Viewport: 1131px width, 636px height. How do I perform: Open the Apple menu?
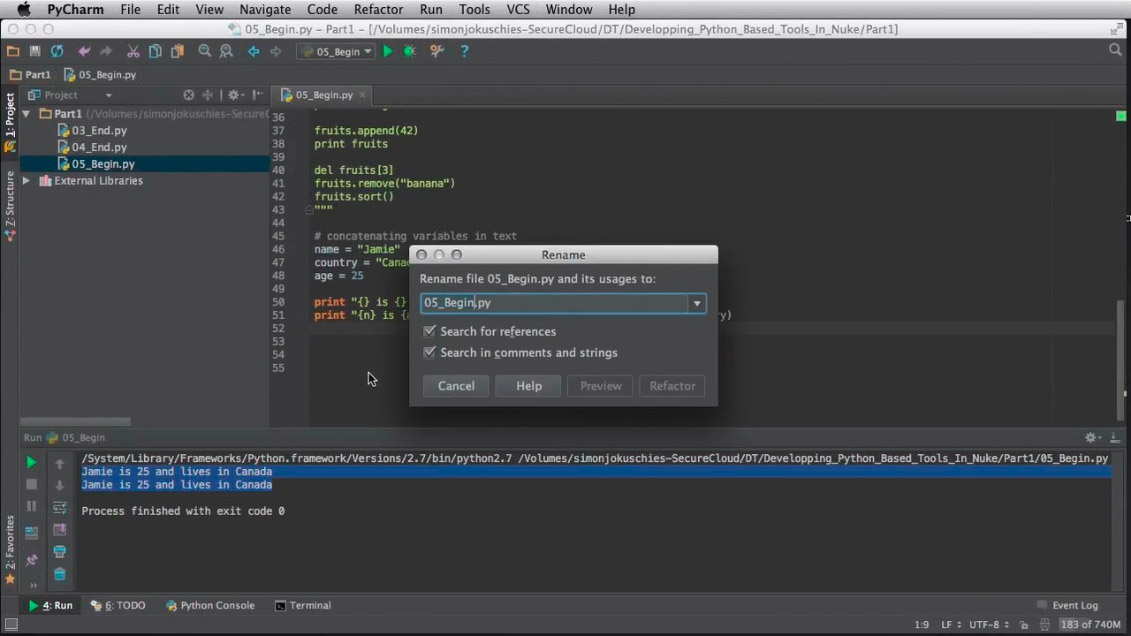point(24,9)
